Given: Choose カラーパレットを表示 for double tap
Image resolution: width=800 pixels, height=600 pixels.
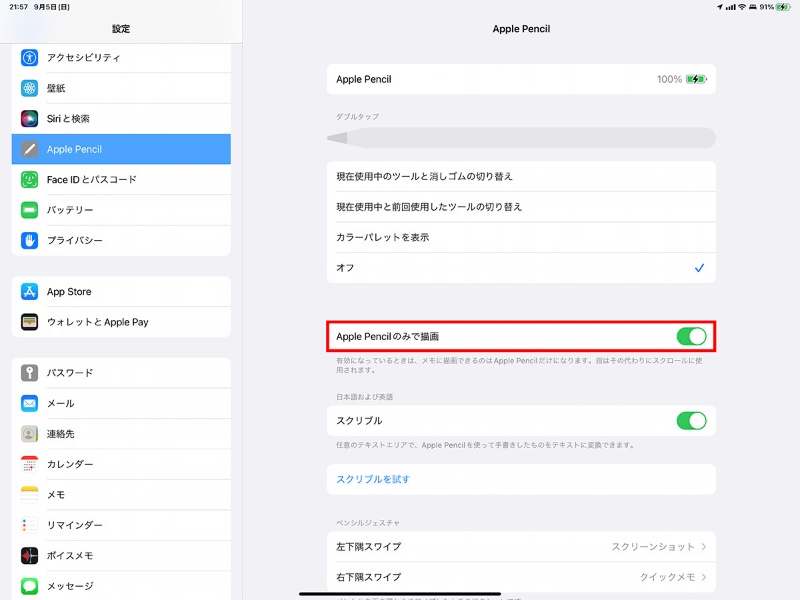Looking at the screenshot, I should click(x=520, y=237).
